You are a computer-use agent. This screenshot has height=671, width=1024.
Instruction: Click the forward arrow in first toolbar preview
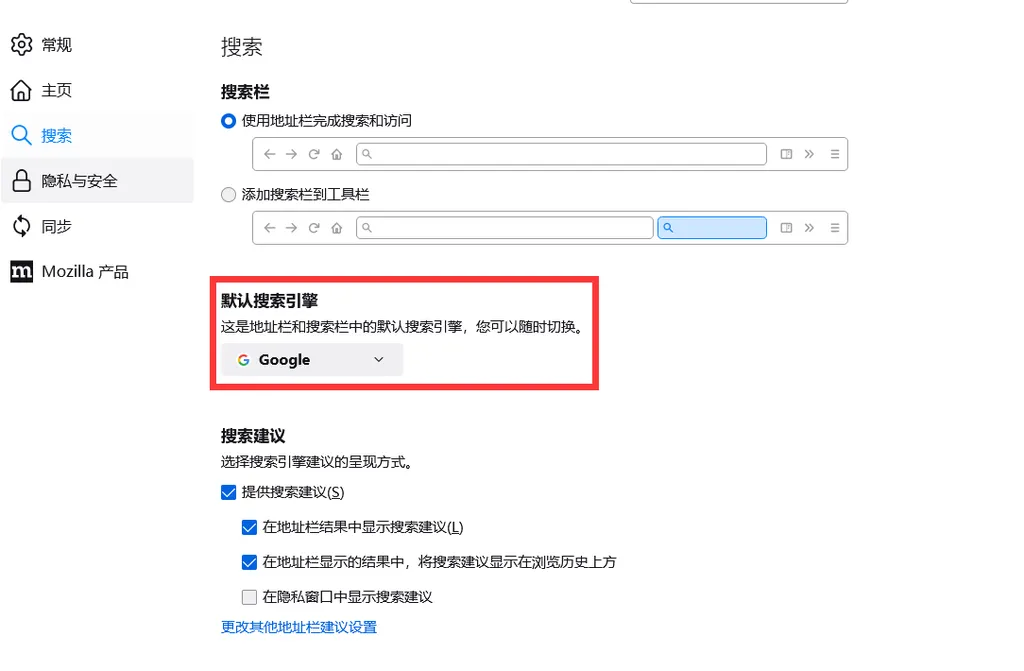click(291, 154)
